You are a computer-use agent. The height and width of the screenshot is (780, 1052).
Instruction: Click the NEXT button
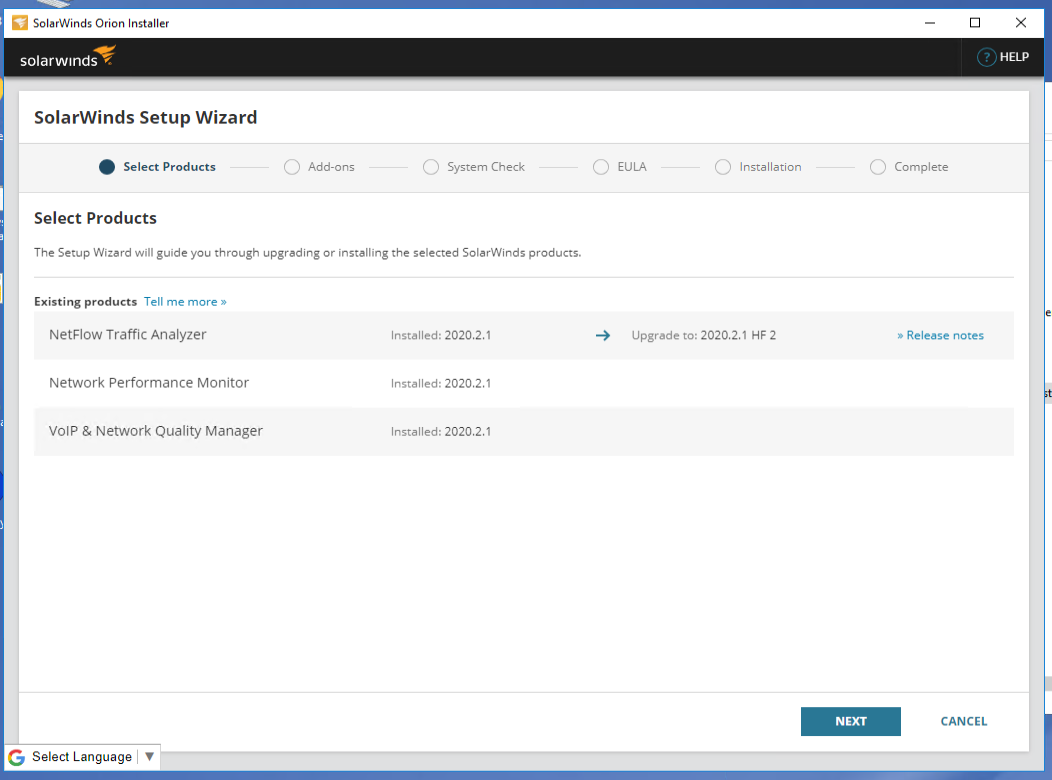click(x=850, y=722)
